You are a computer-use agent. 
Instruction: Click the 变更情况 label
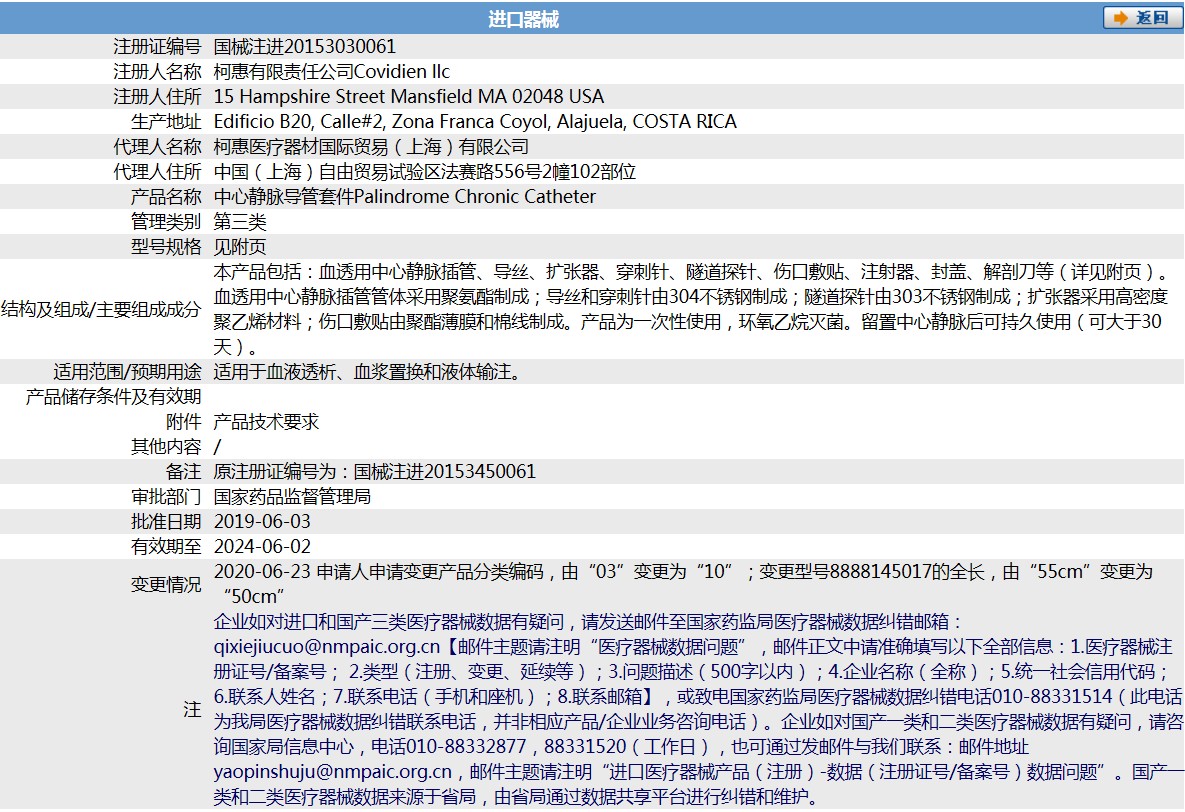coord(166,584)
